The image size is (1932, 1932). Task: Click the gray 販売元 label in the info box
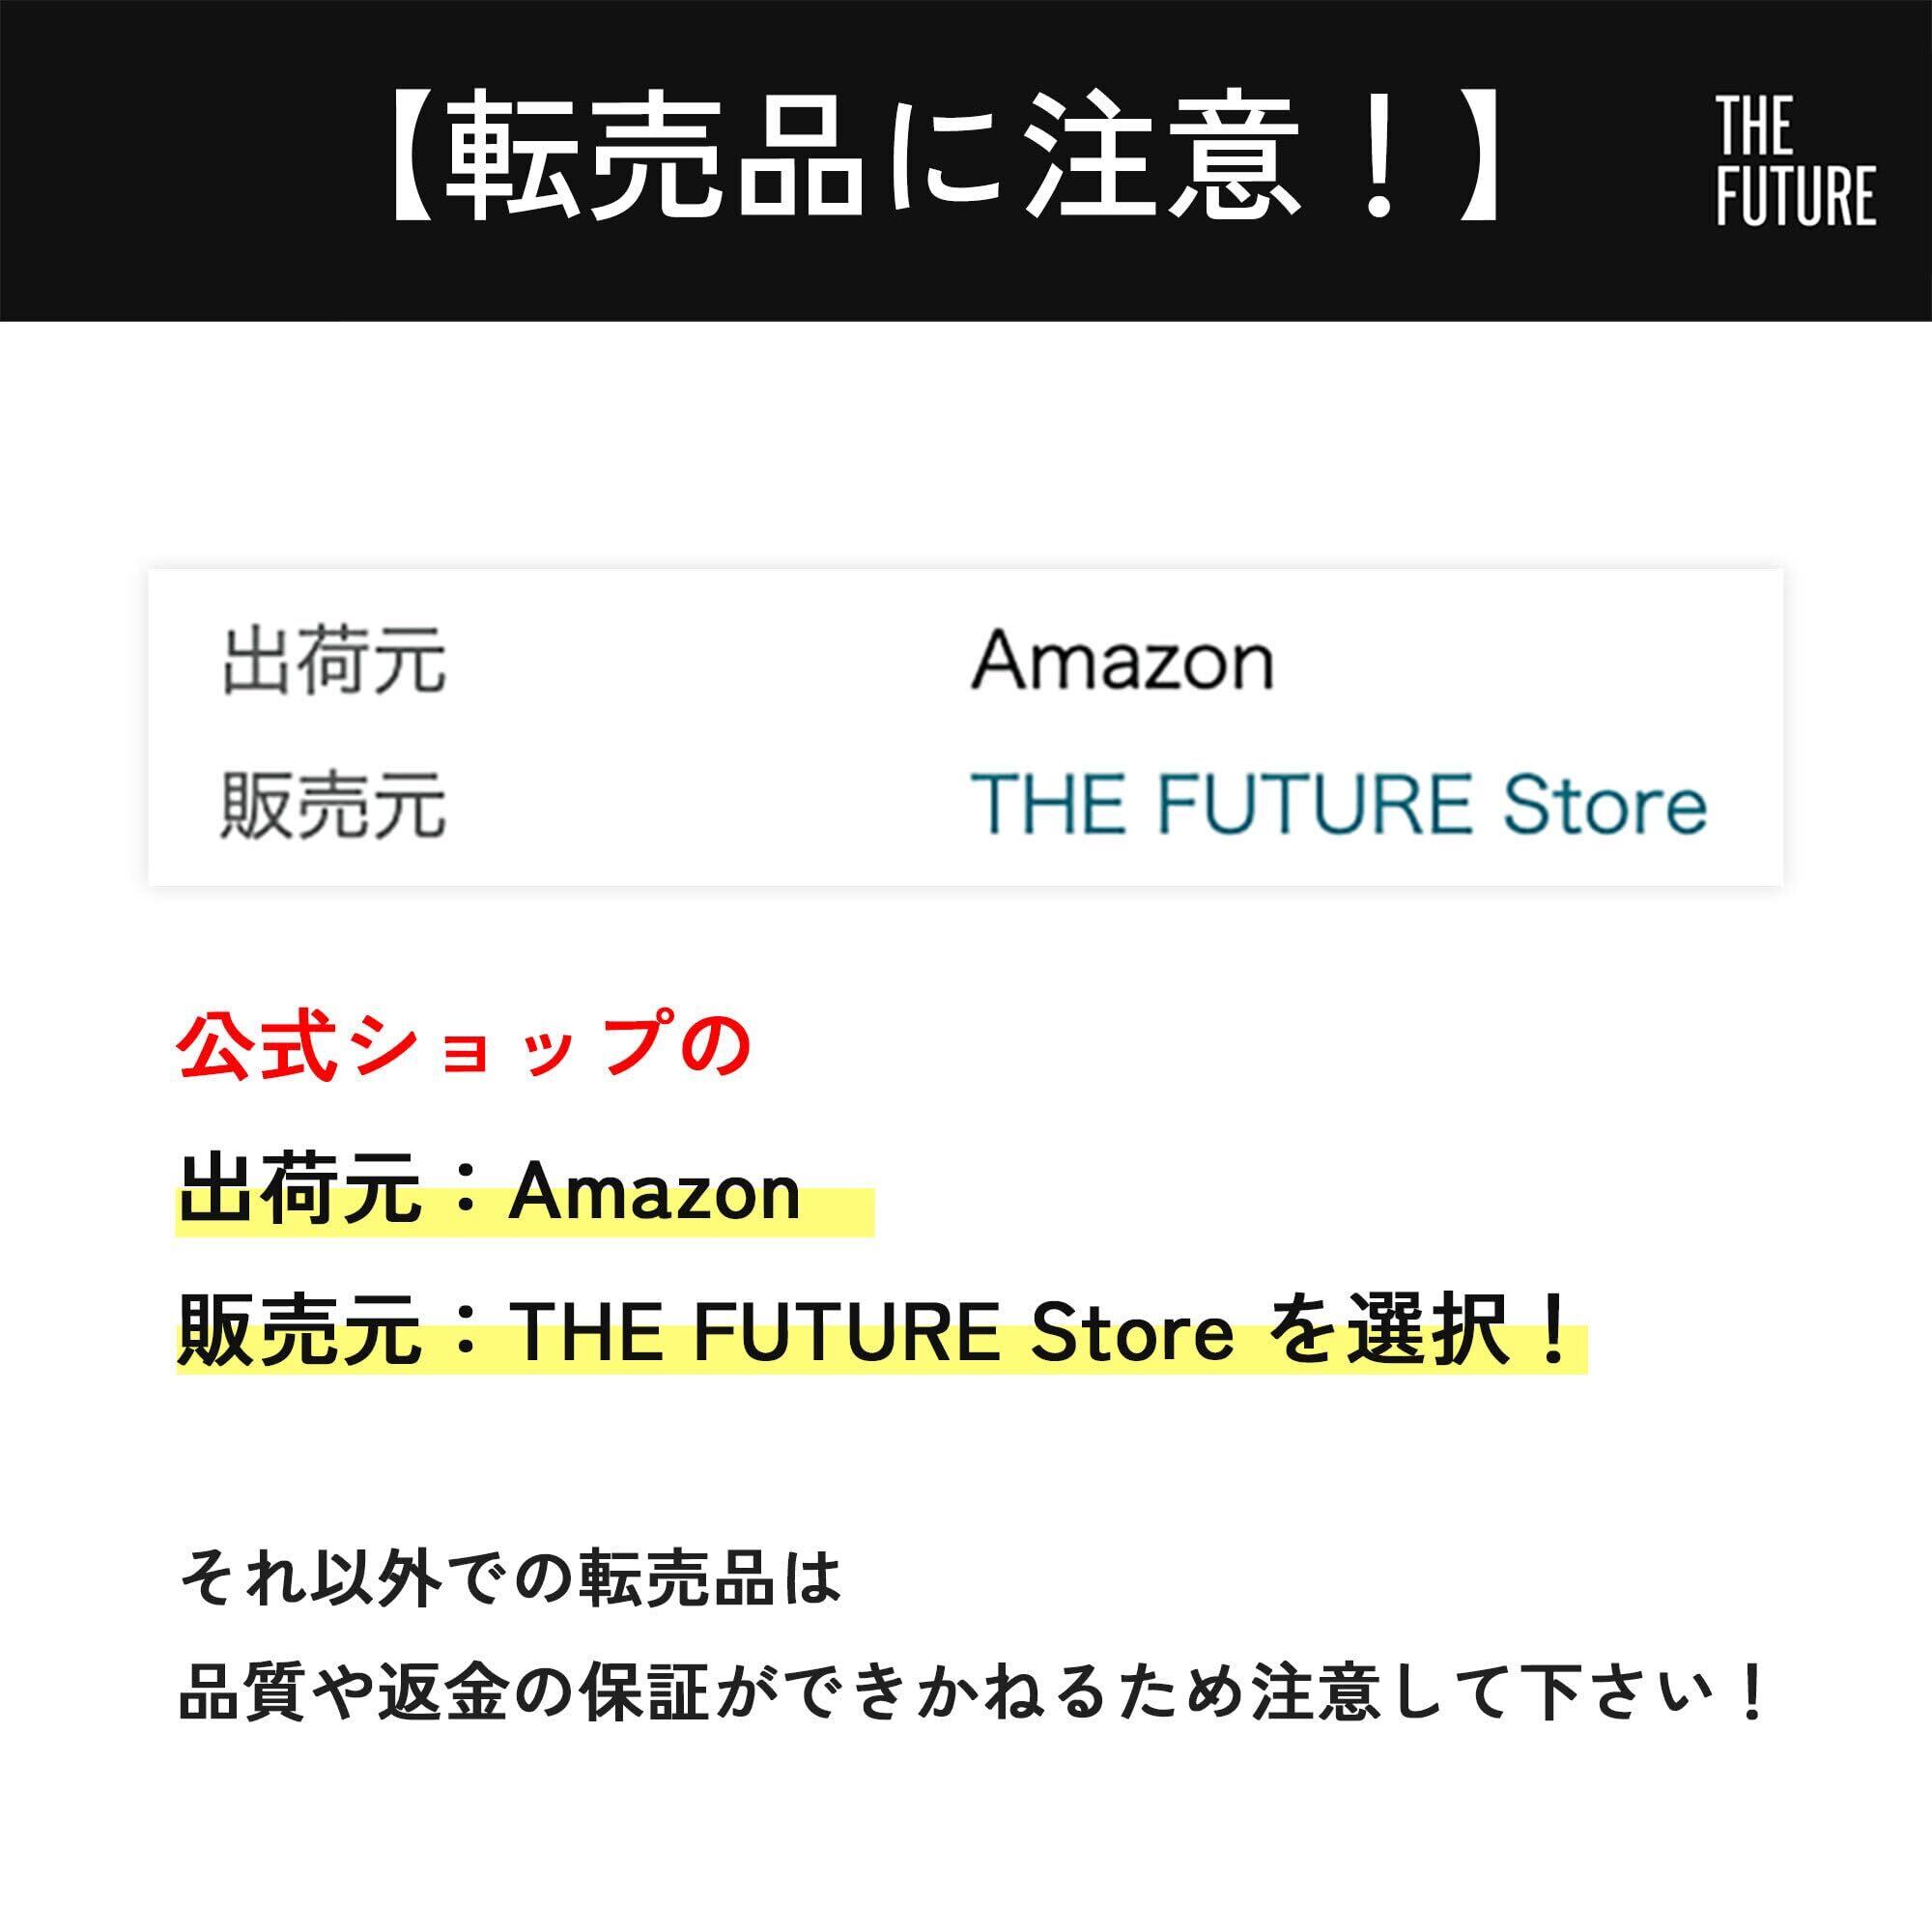click(x=333, y=804)
